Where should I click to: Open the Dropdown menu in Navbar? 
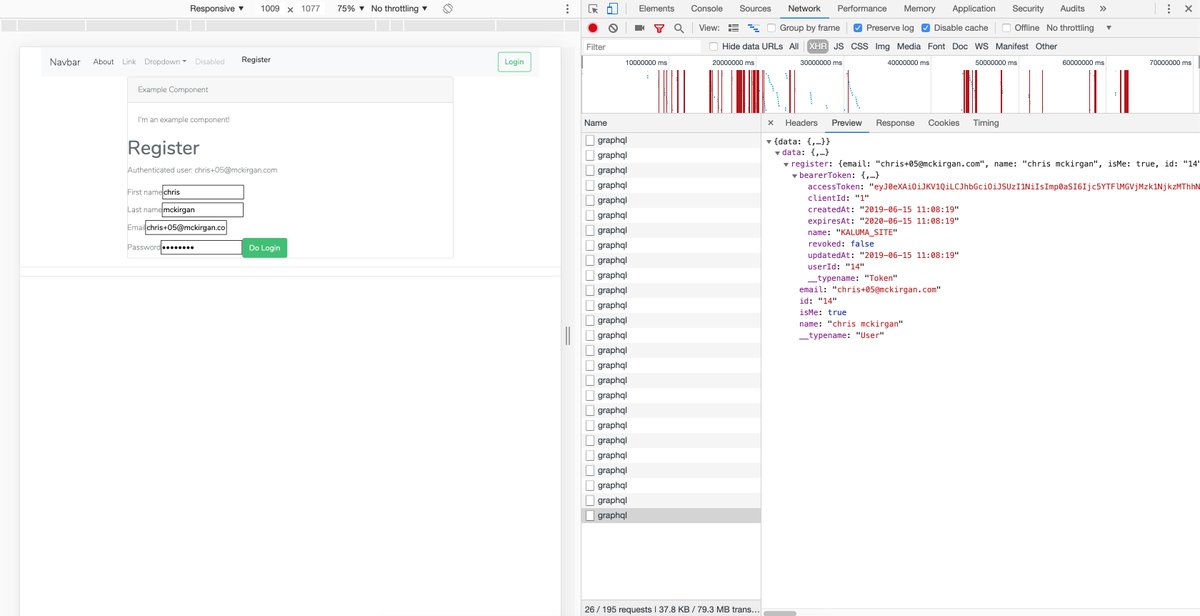pos(165,61)
